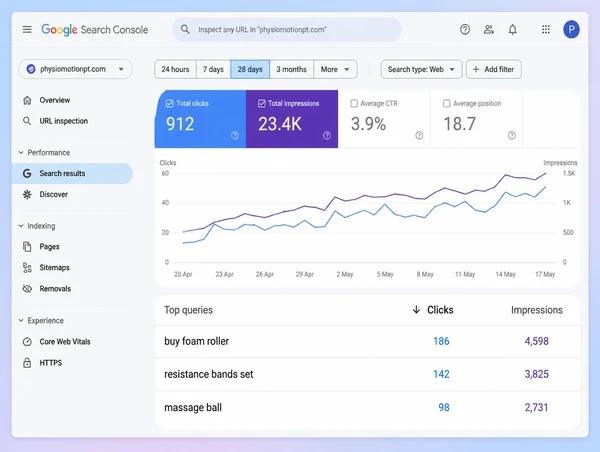Open the Pages indexing link

click(72, 247)
